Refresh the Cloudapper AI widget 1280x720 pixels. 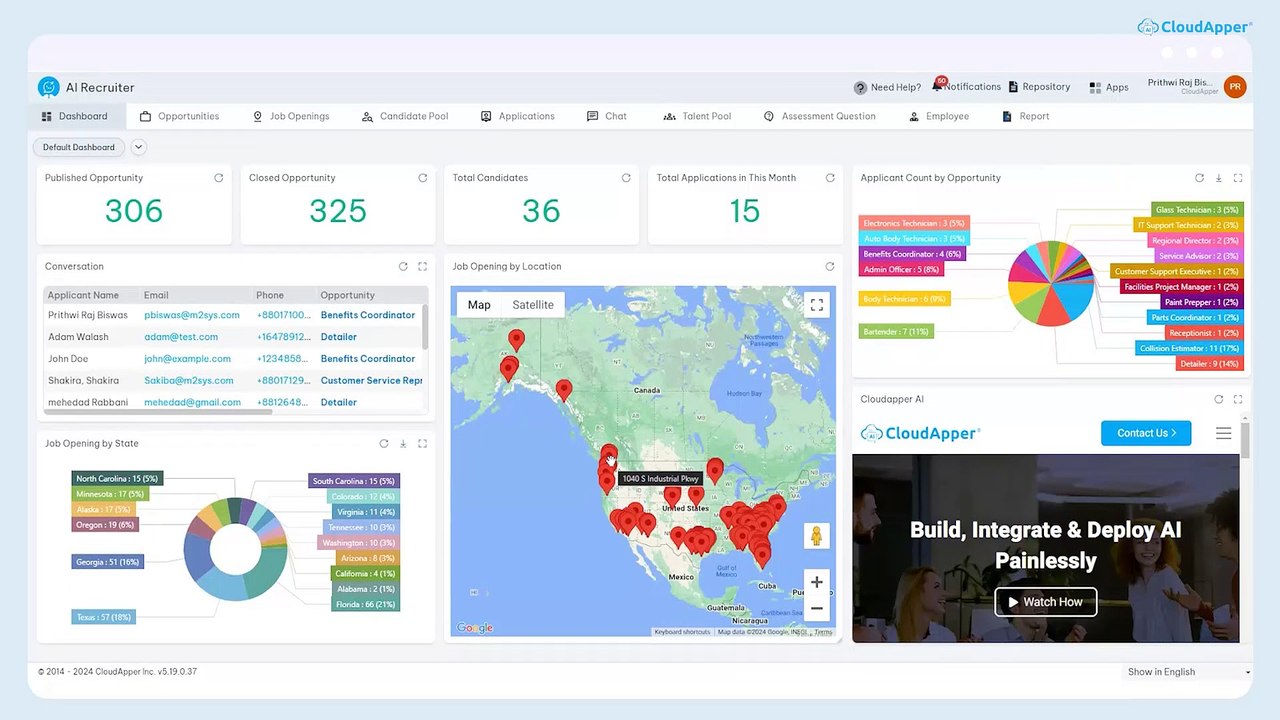1218,399
